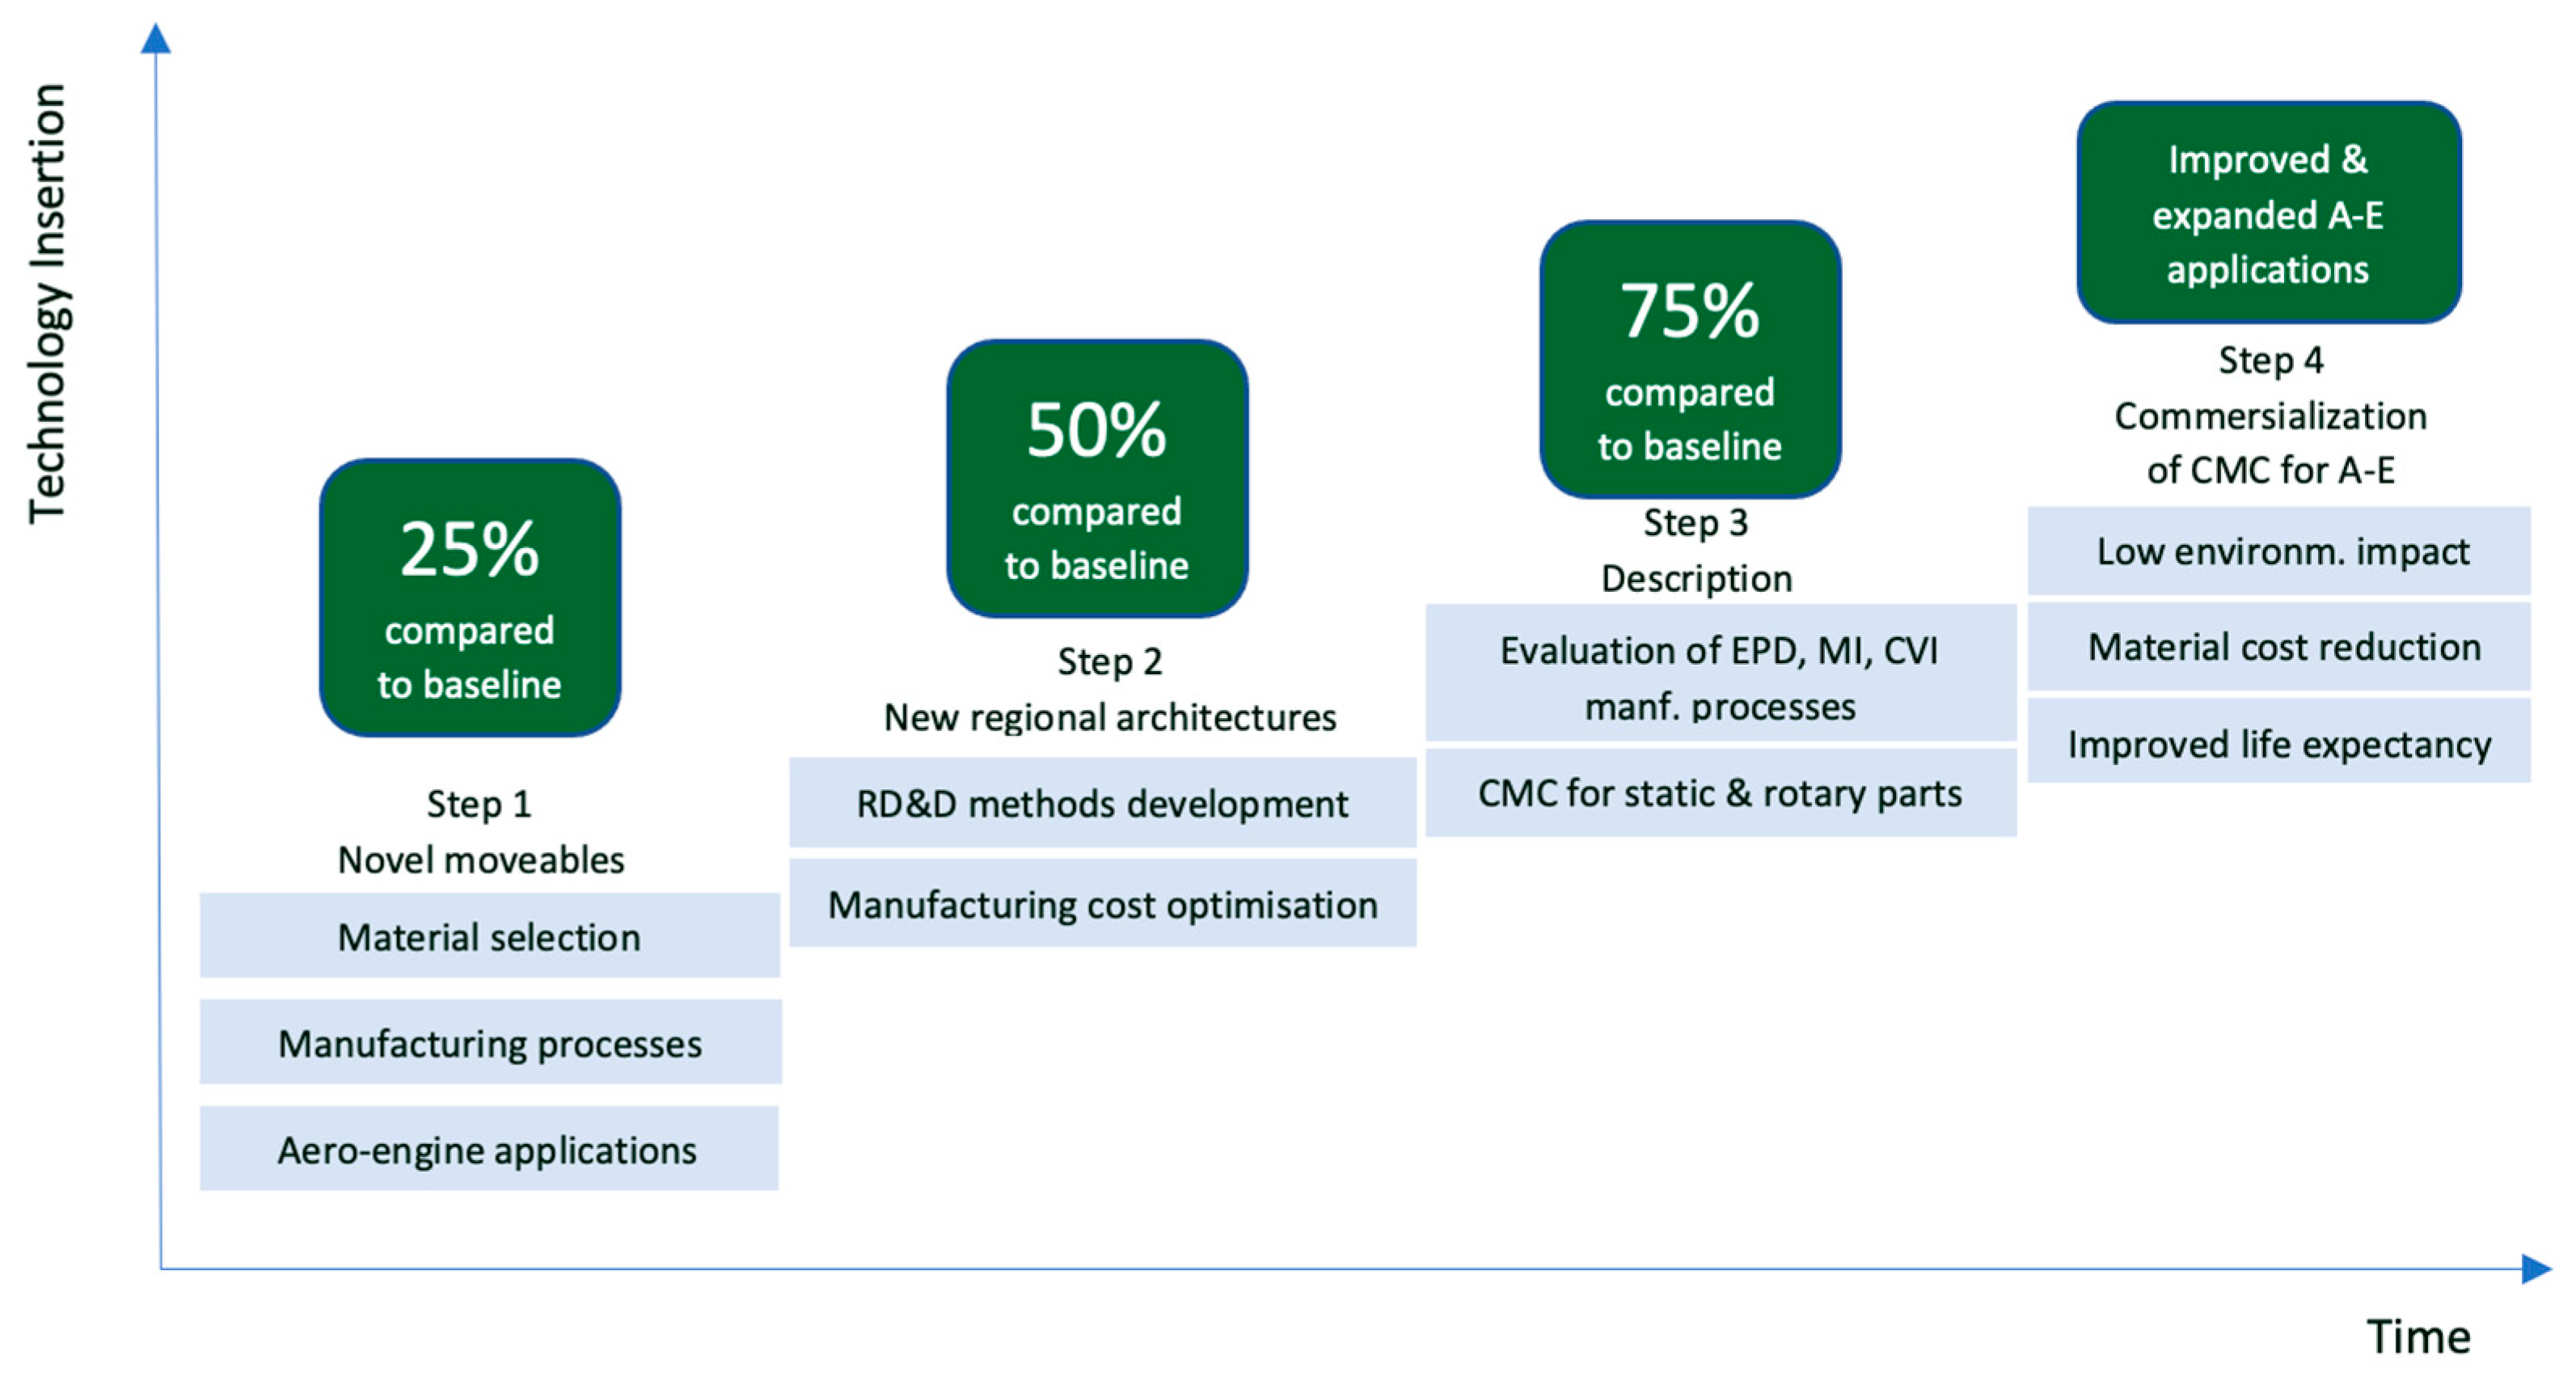Select CMC for static & rotary parts
This screenshot has height=1385, width=2576.
coord(1720,793)
